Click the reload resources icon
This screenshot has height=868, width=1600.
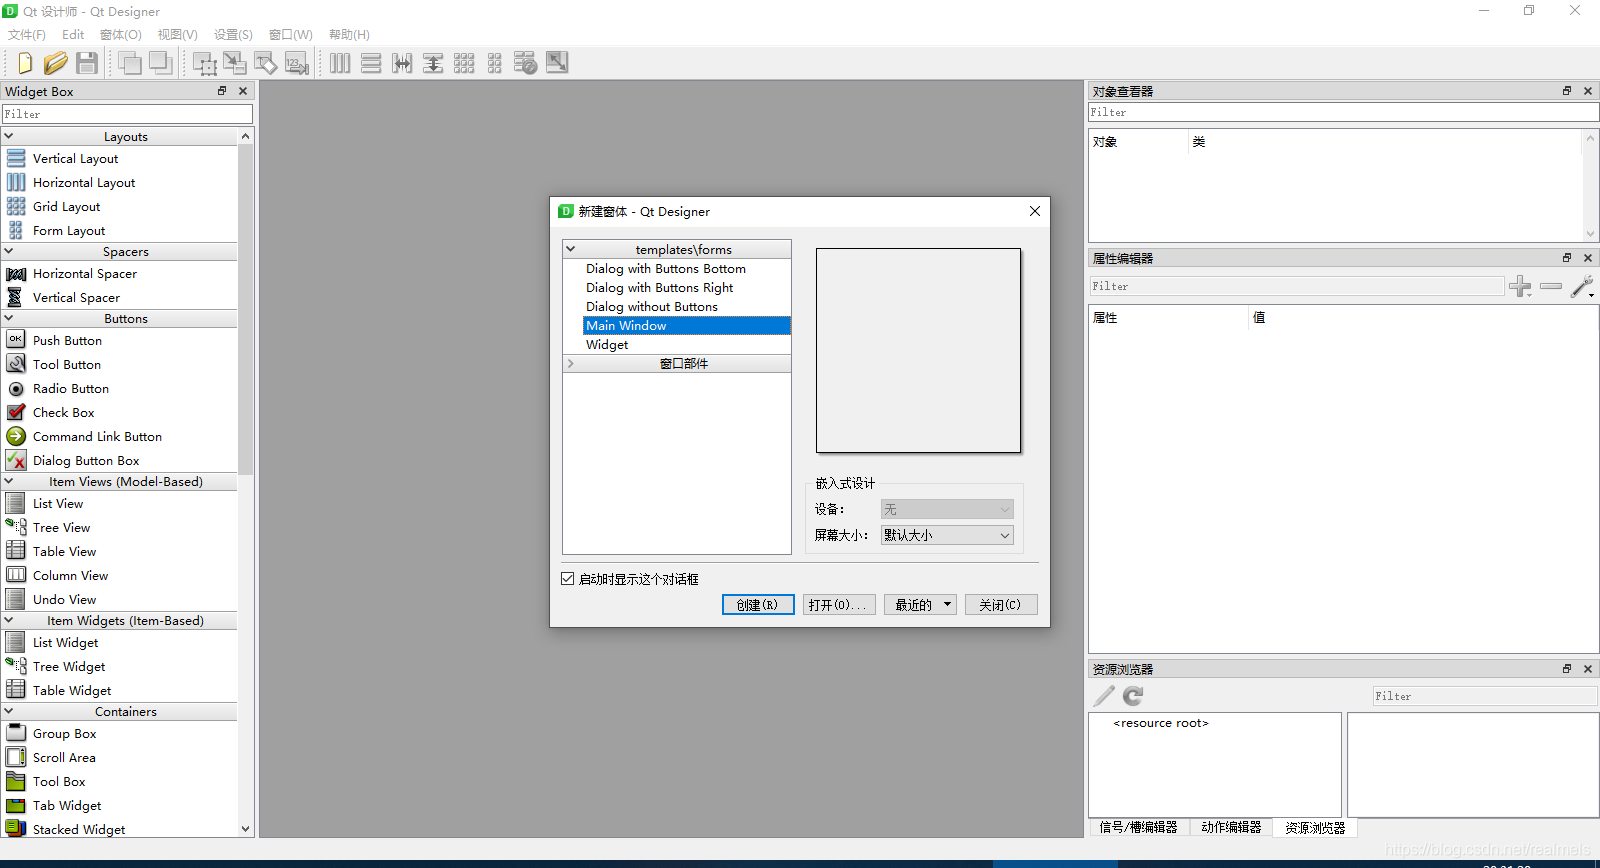click(1133, 696)
